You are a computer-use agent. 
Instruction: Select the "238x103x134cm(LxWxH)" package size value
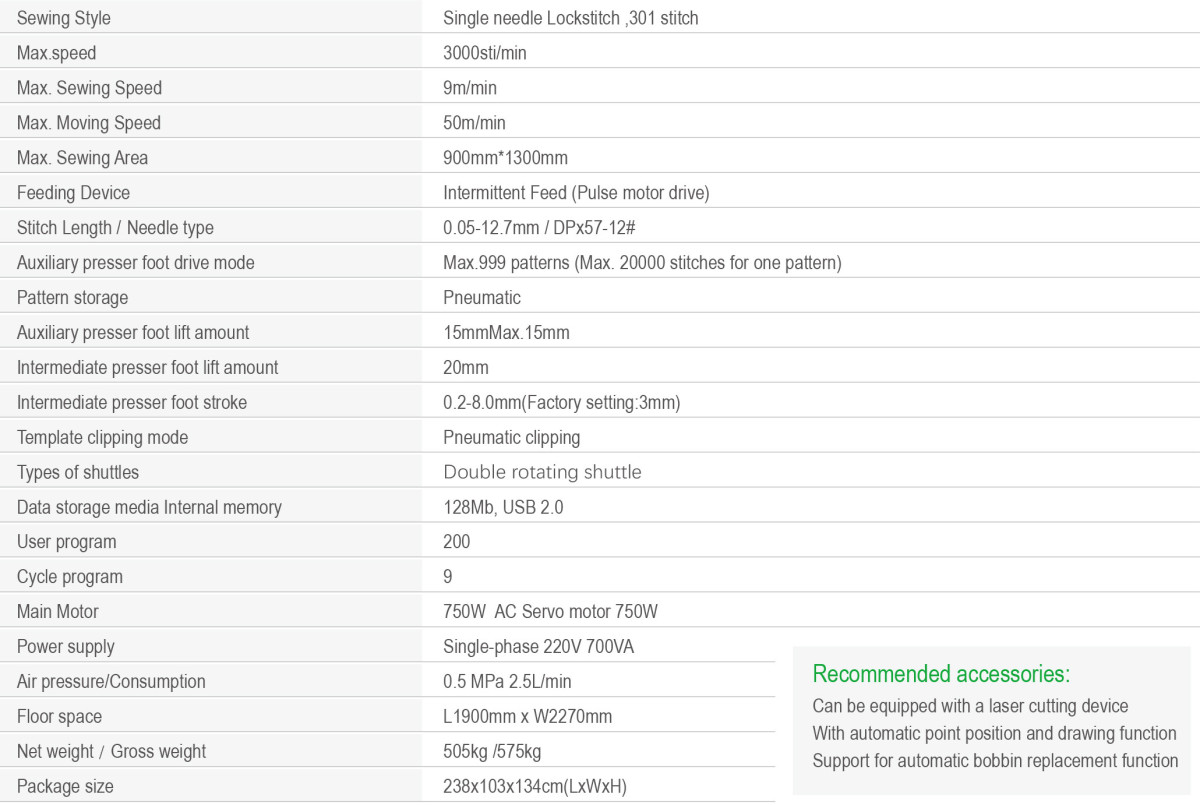coord(534,787)
